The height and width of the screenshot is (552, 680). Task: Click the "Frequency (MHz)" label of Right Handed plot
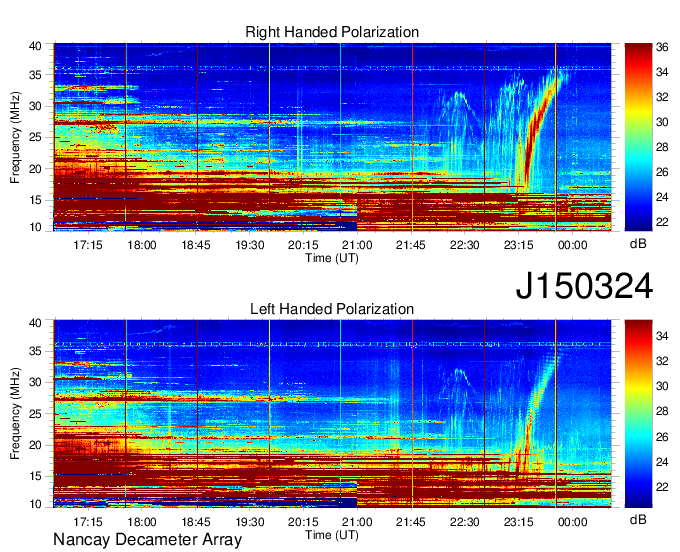click(x=15, y=137)
